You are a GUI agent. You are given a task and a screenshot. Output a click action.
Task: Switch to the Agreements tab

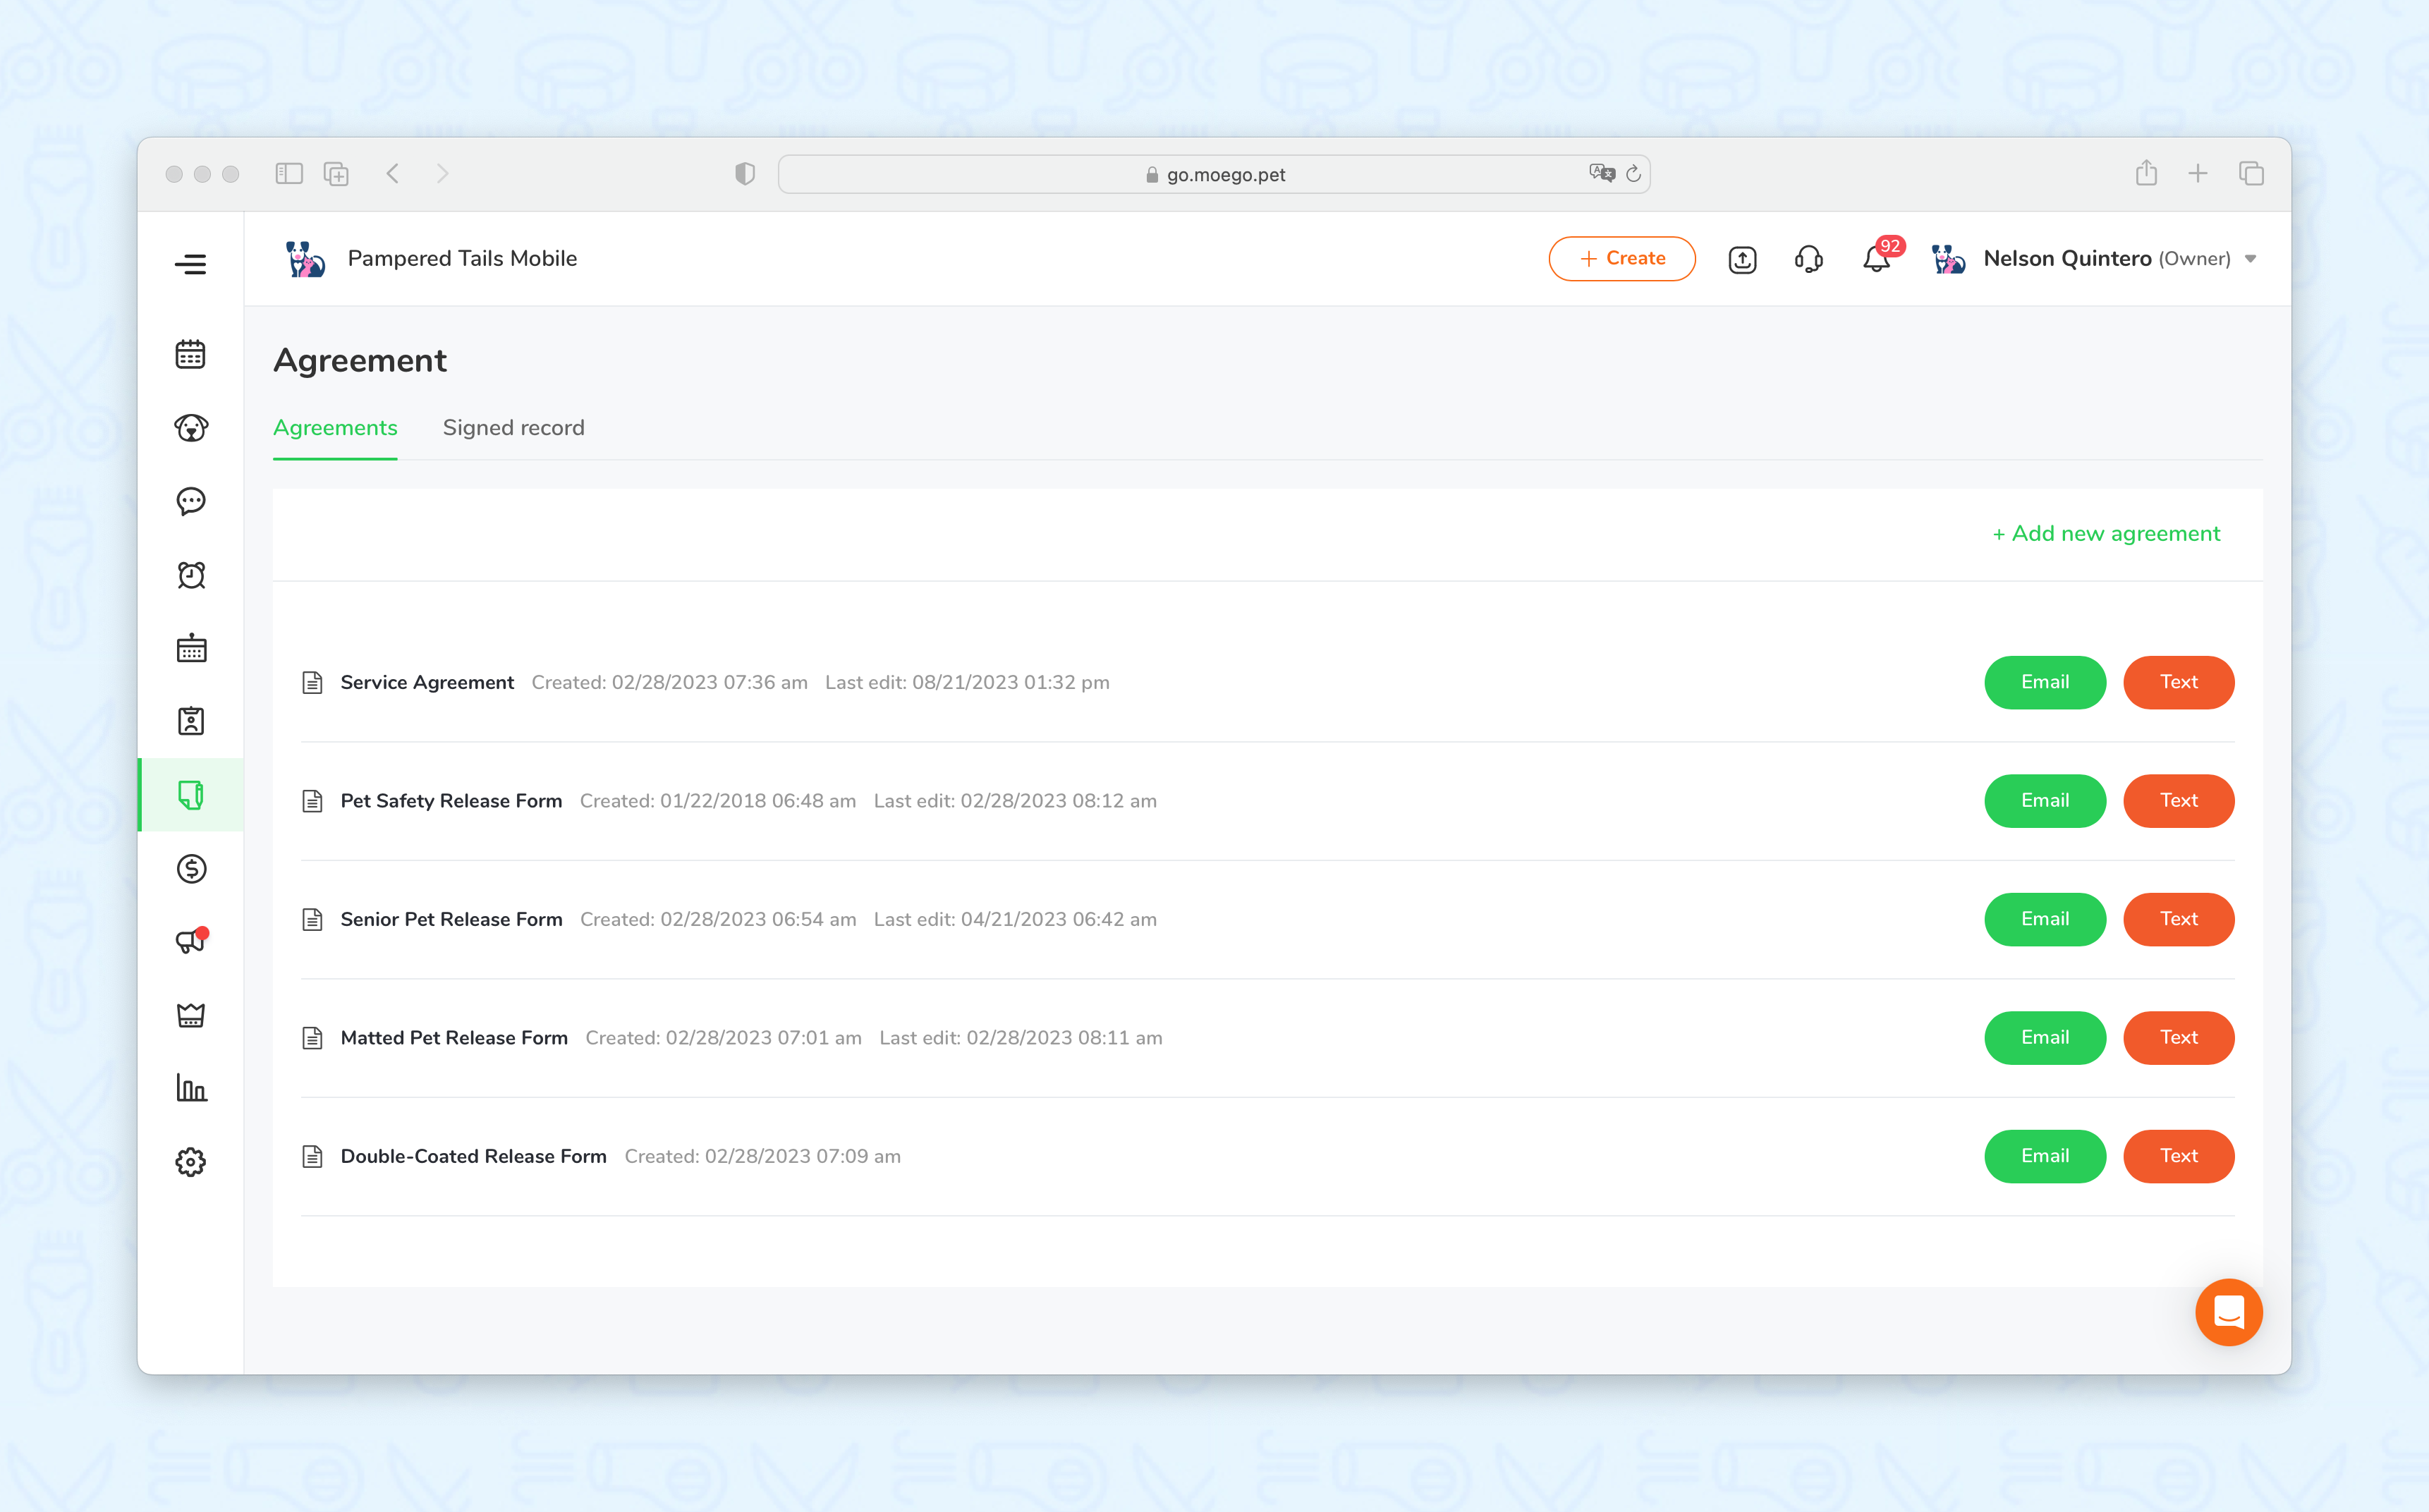point(335,428)
